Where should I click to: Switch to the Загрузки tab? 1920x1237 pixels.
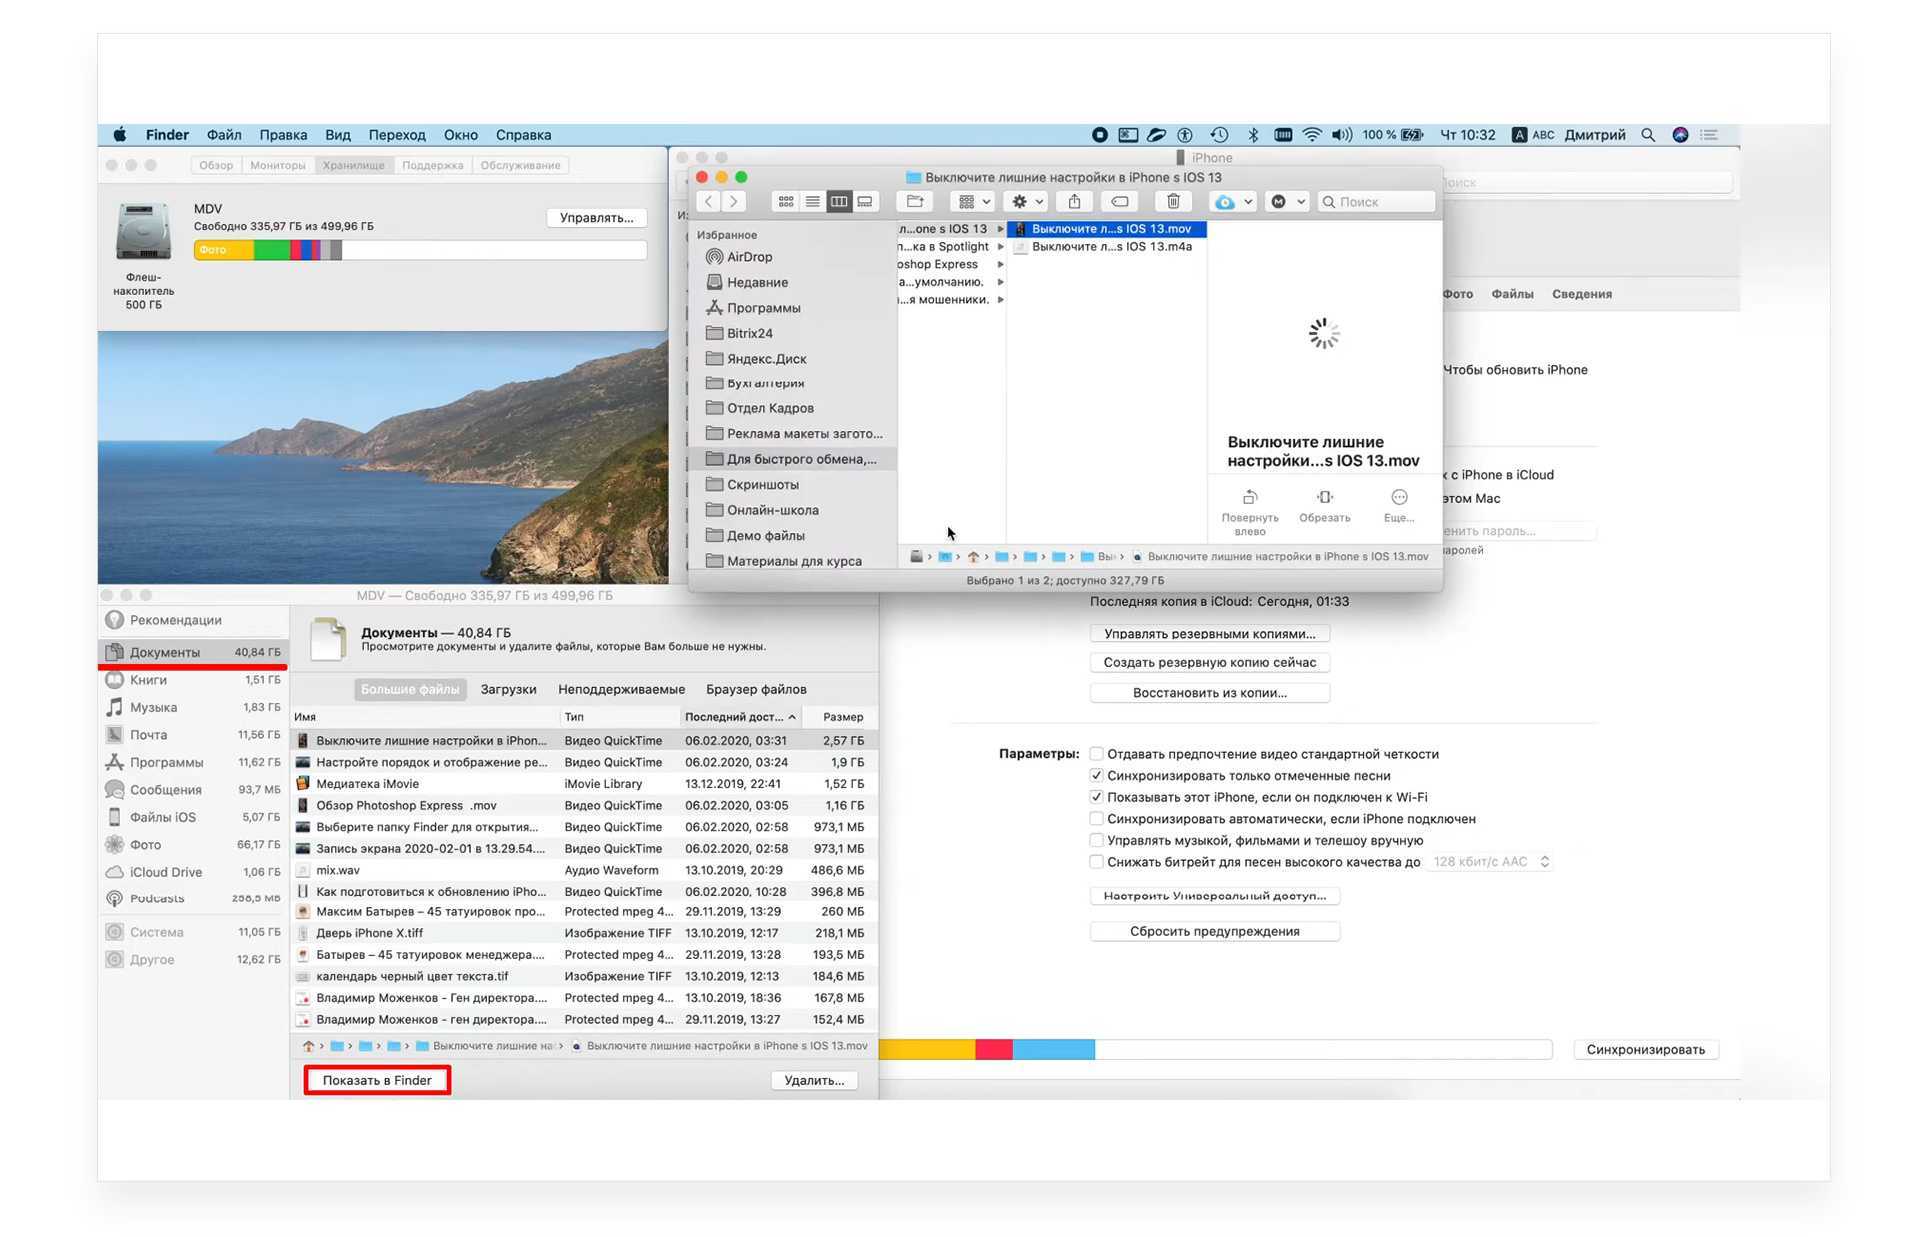(x=508, y=689)
